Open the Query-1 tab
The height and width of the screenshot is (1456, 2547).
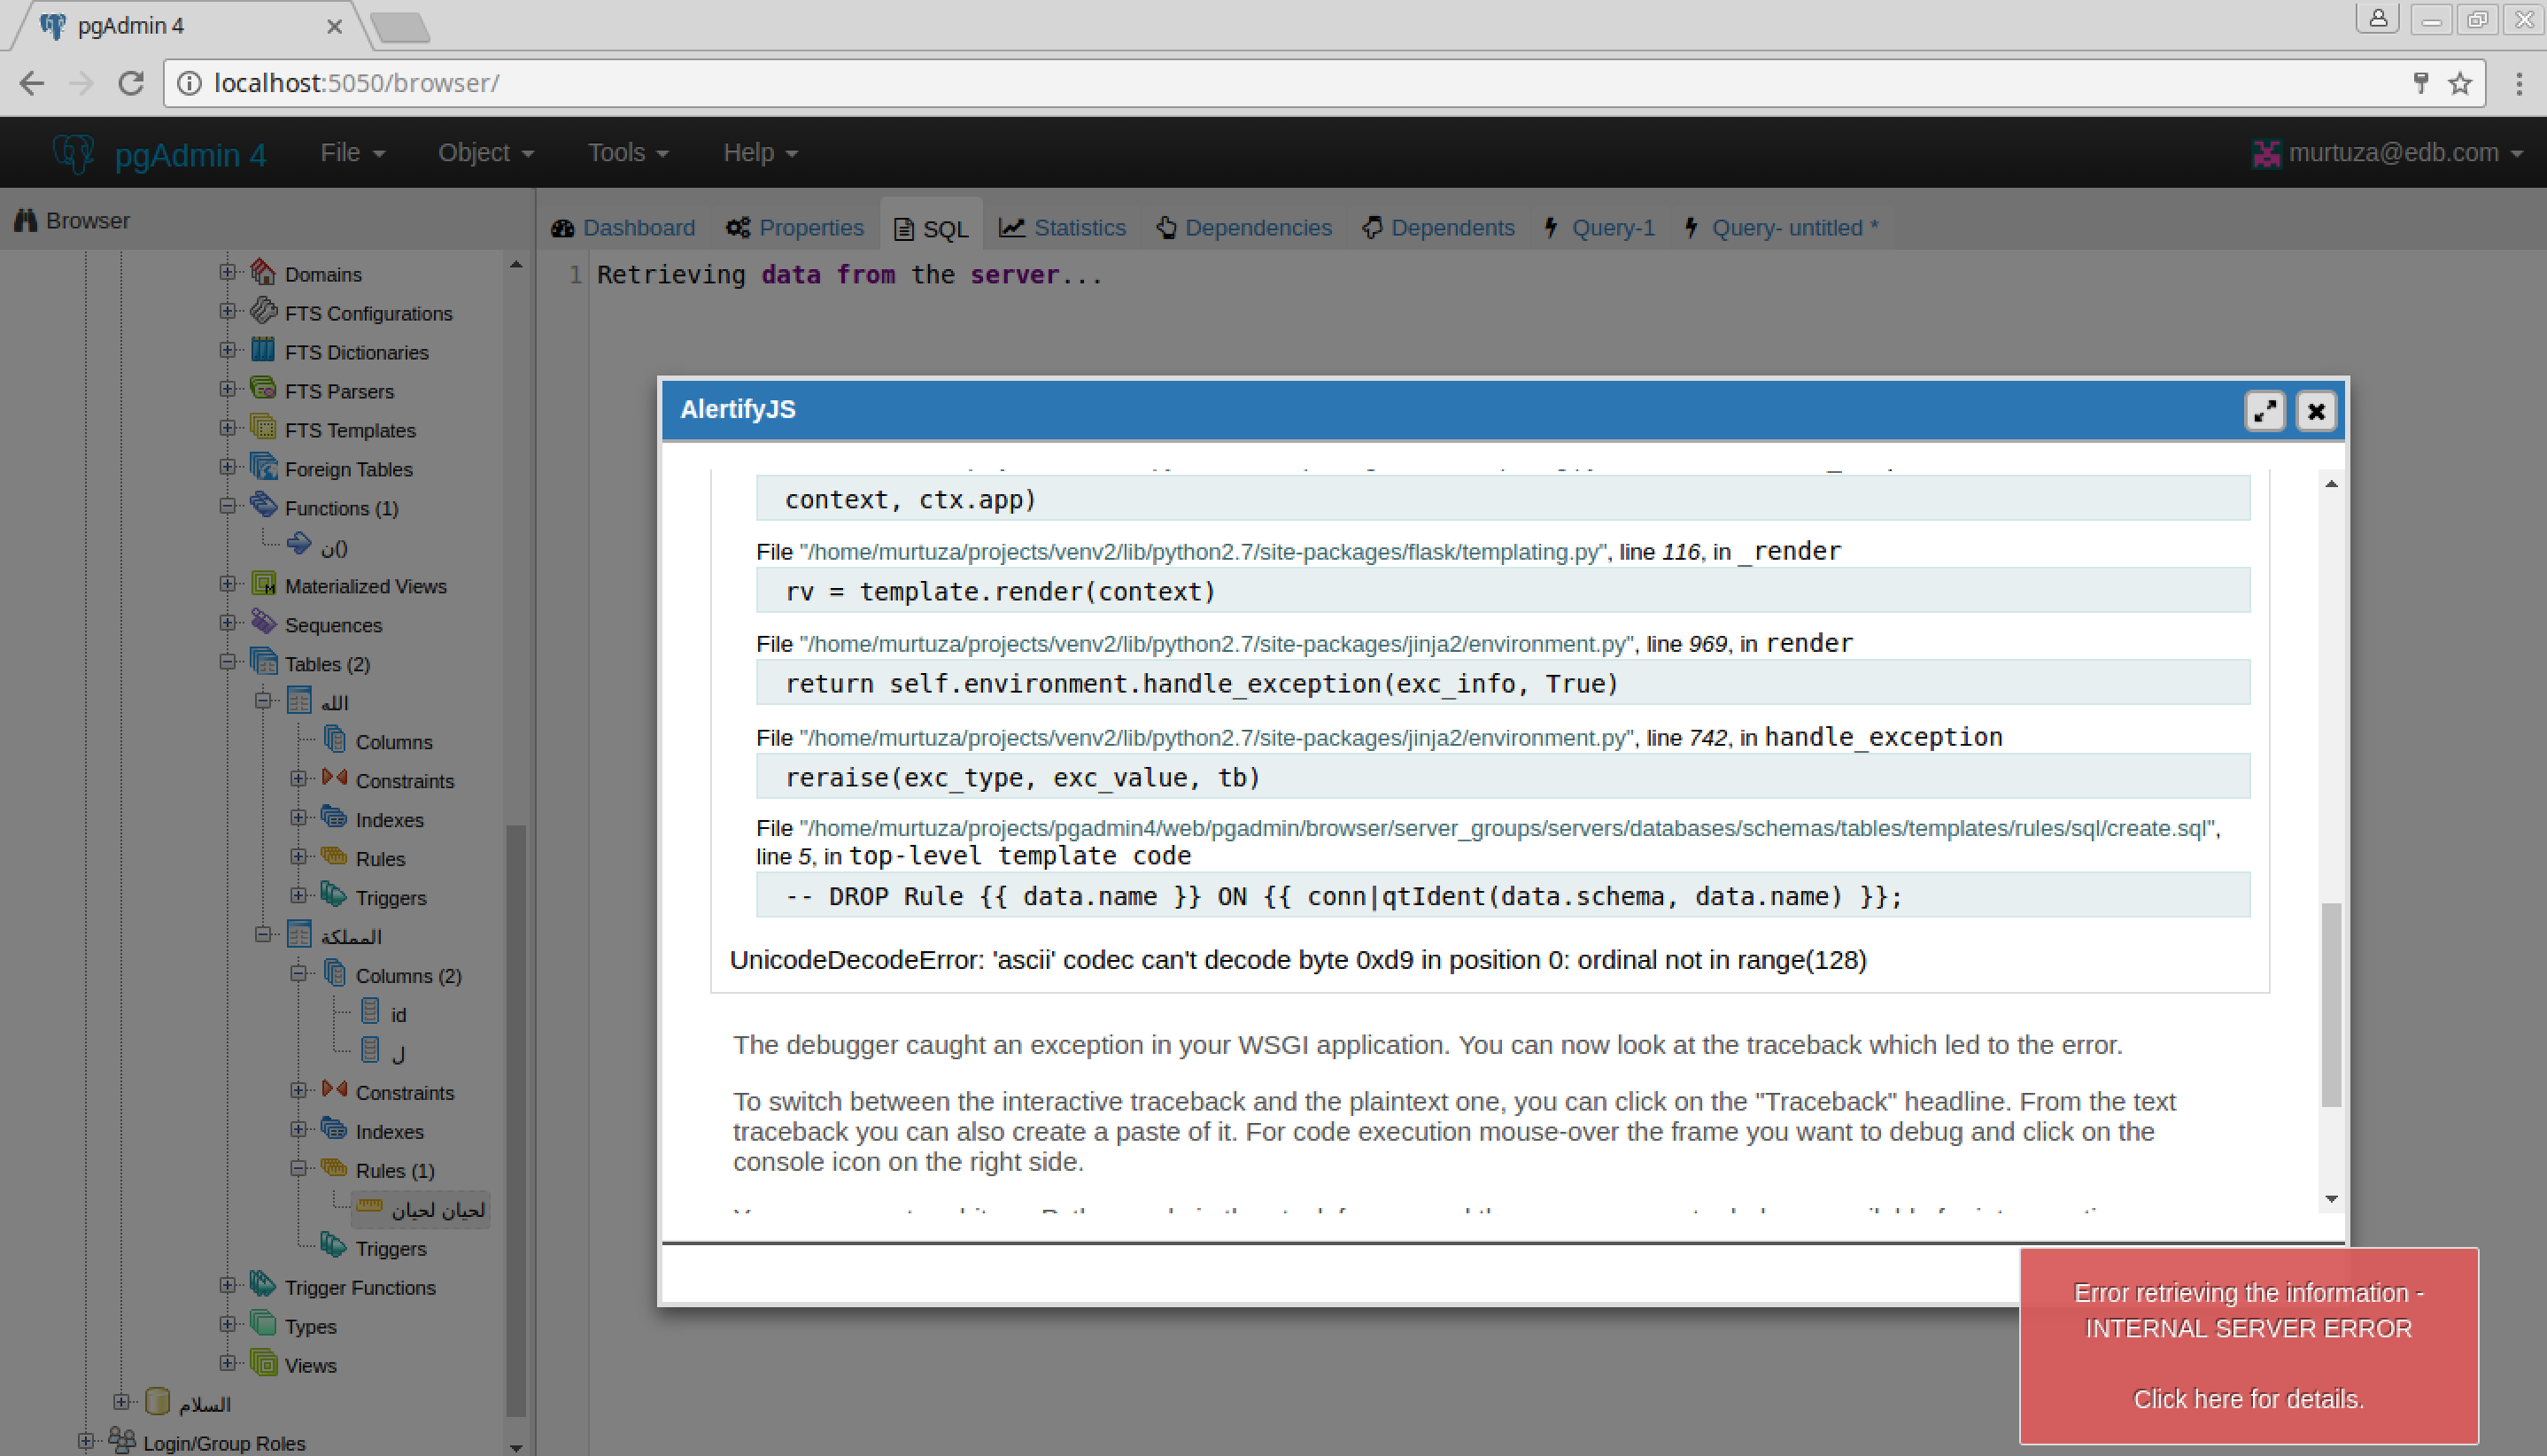(x=1600, y=228)
